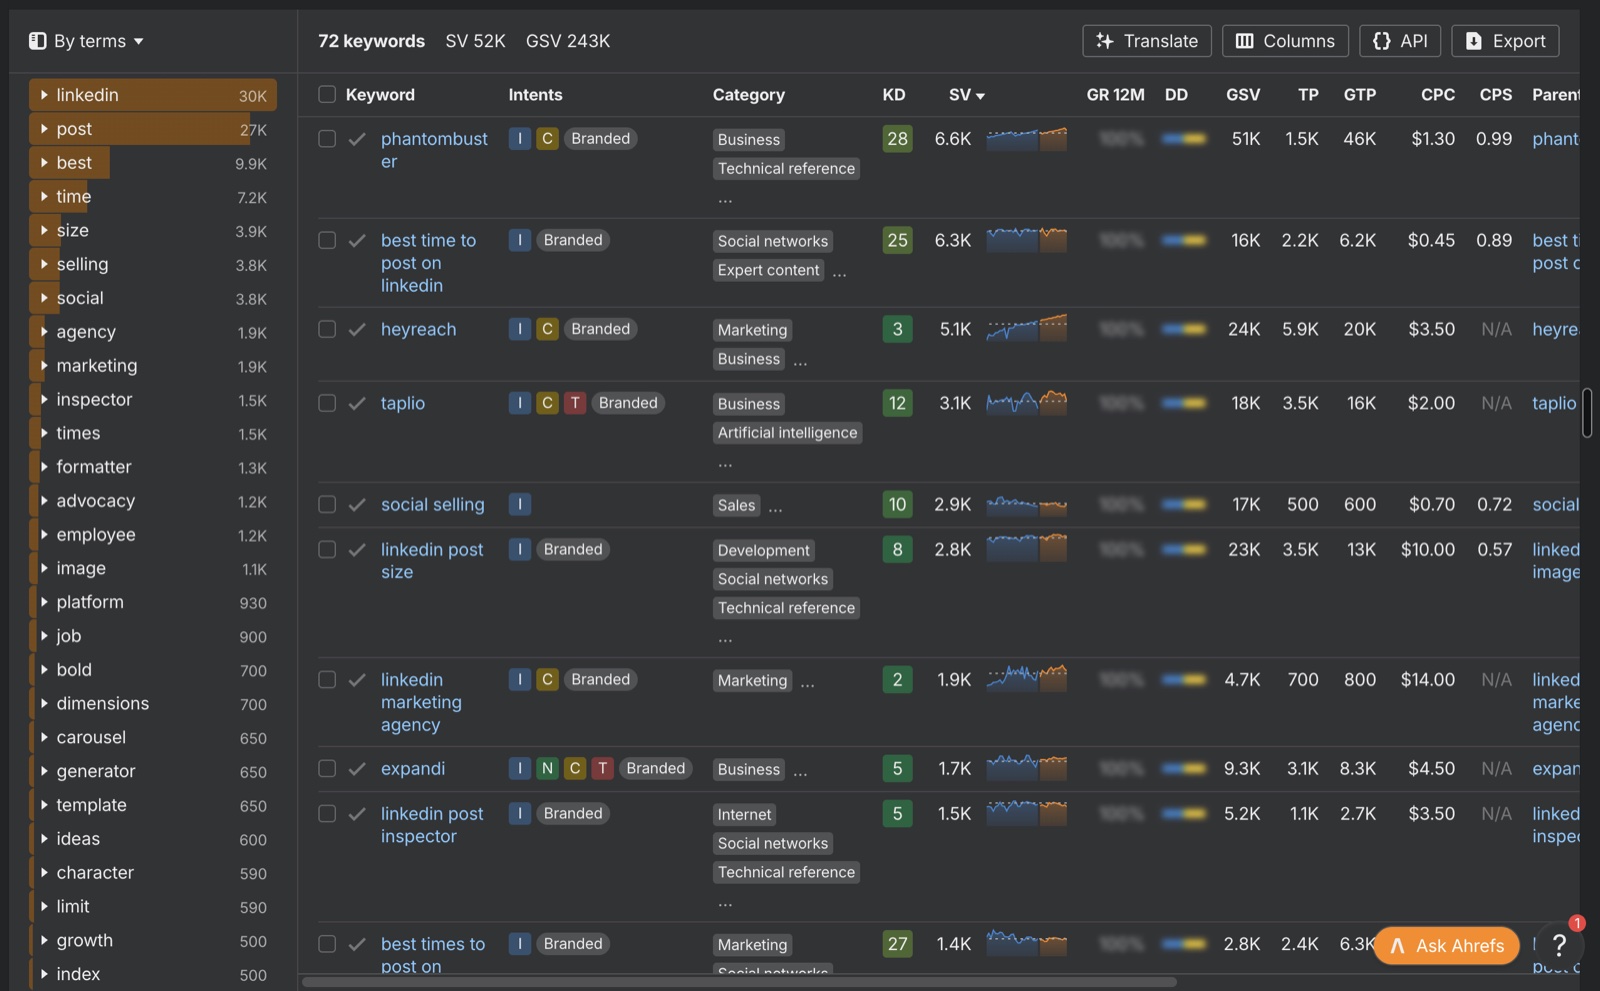Check the heyreach row checkbox
Screen dimensions: 1600x991
(x=327, y=329)
